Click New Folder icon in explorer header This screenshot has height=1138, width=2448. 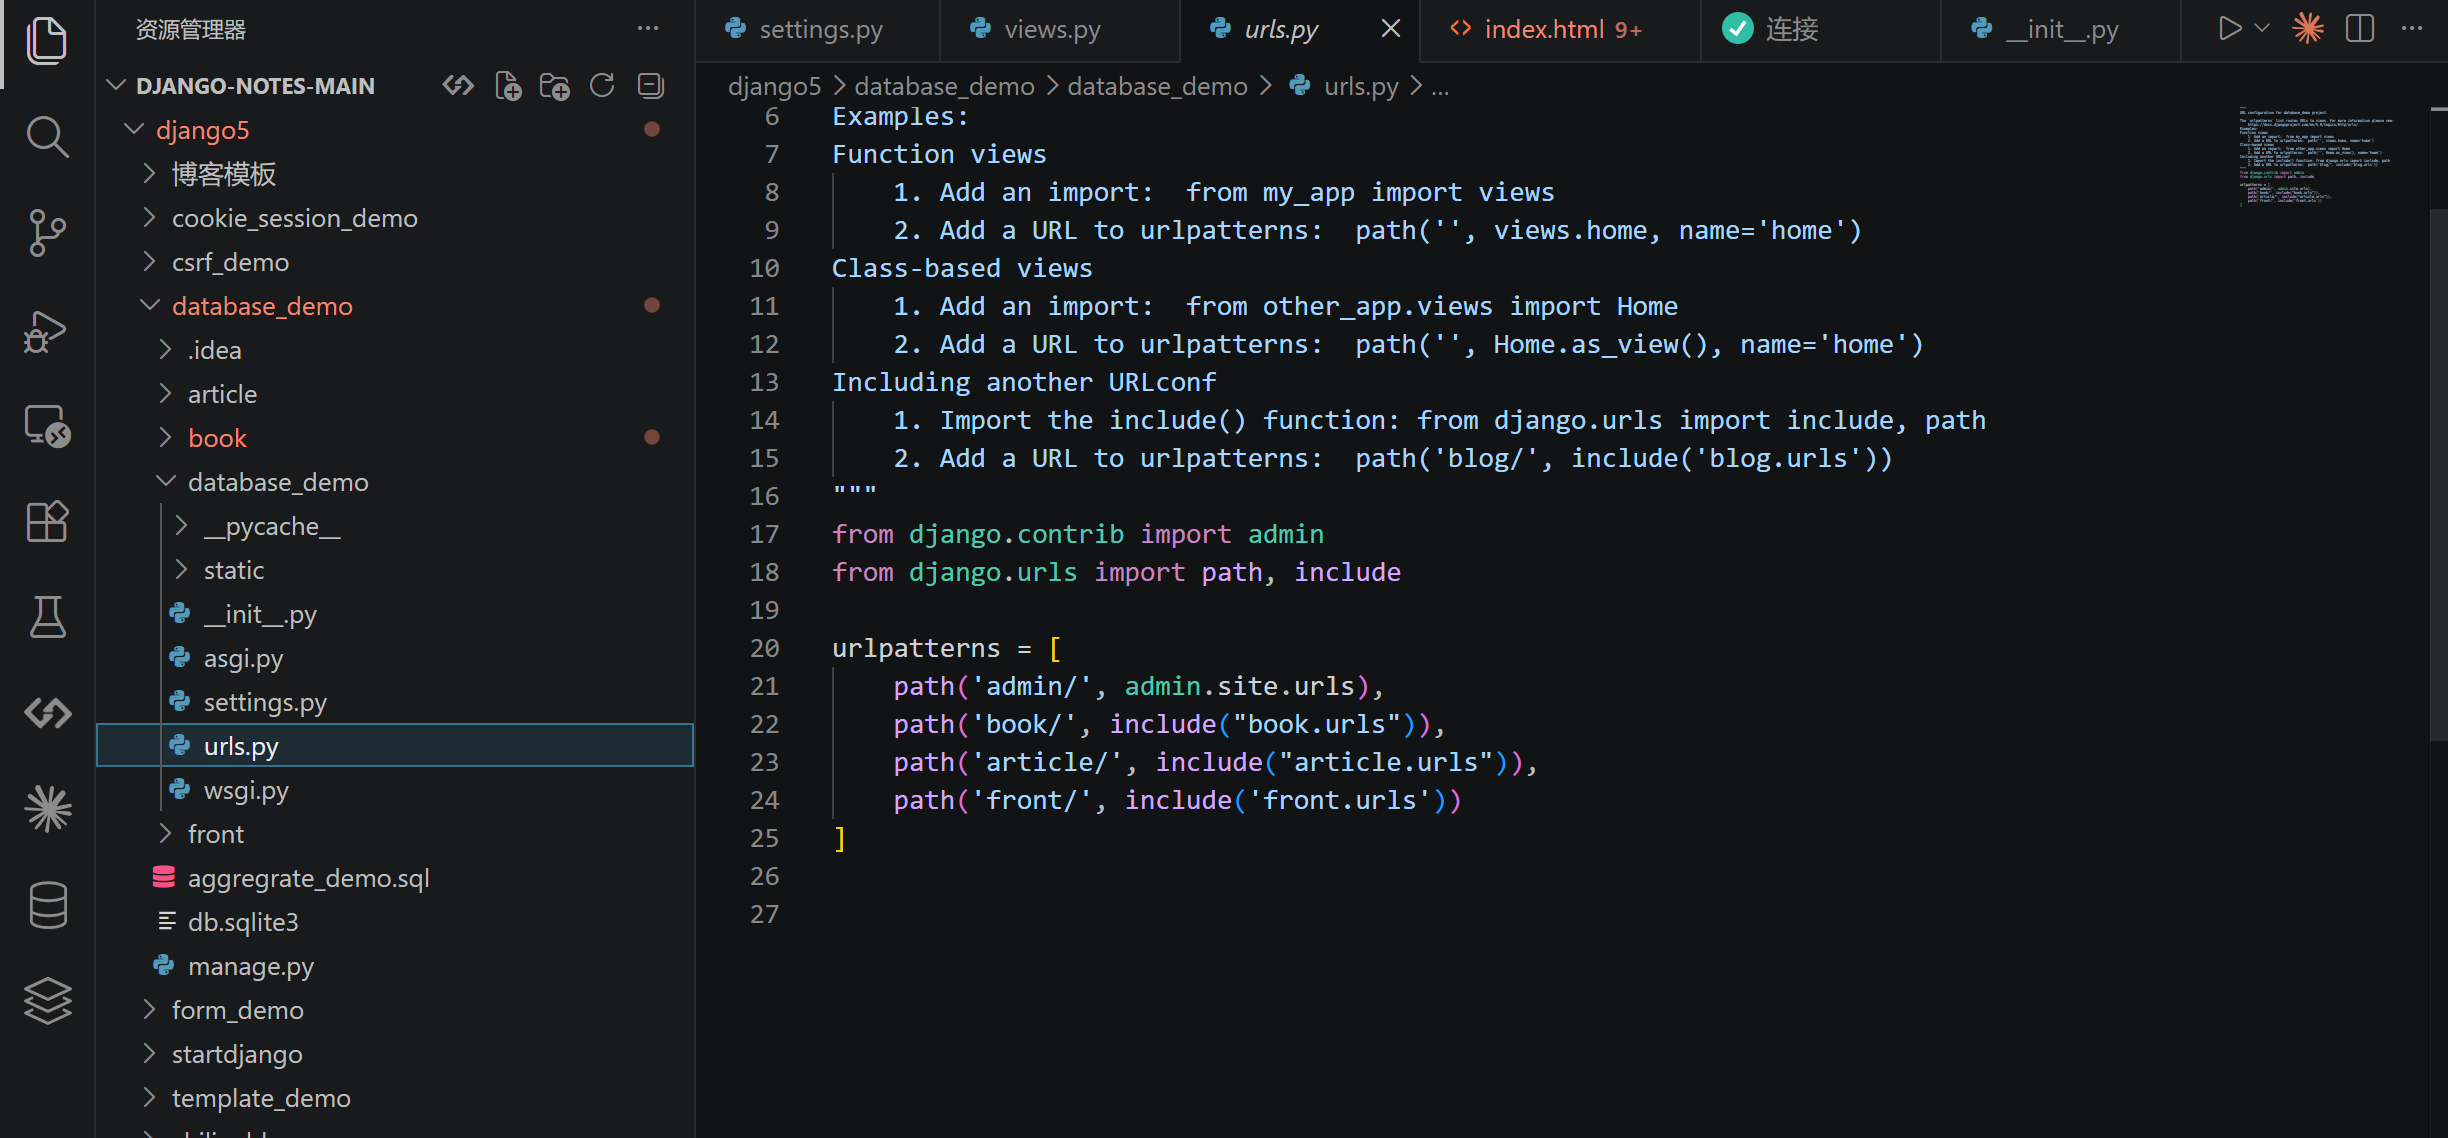pos(554,86)
